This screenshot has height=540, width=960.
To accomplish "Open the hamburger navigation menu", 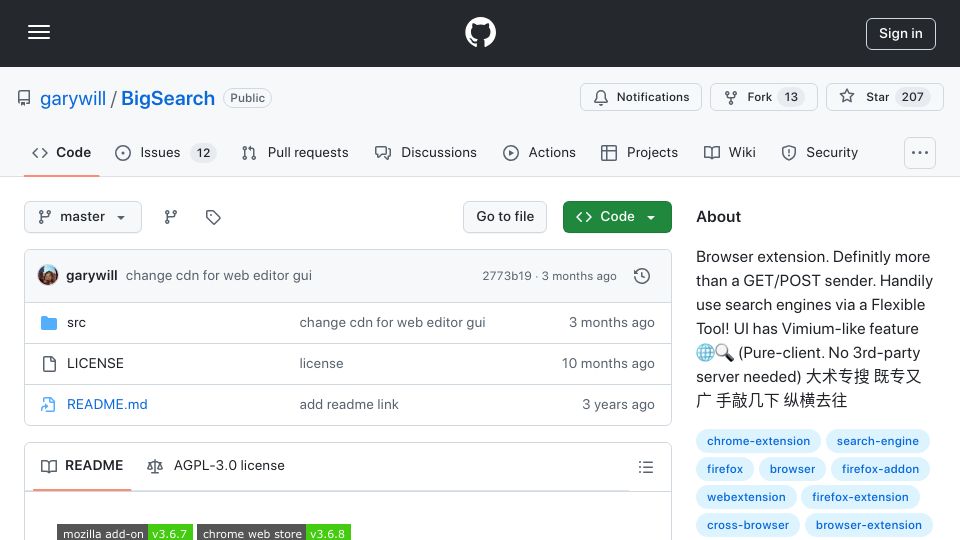I will (39, 32).
